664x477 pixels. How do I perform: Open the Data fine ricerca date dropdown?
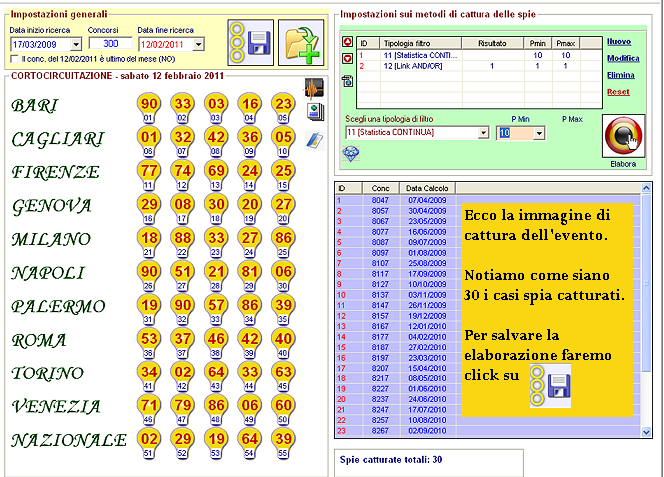pos(198,44)
